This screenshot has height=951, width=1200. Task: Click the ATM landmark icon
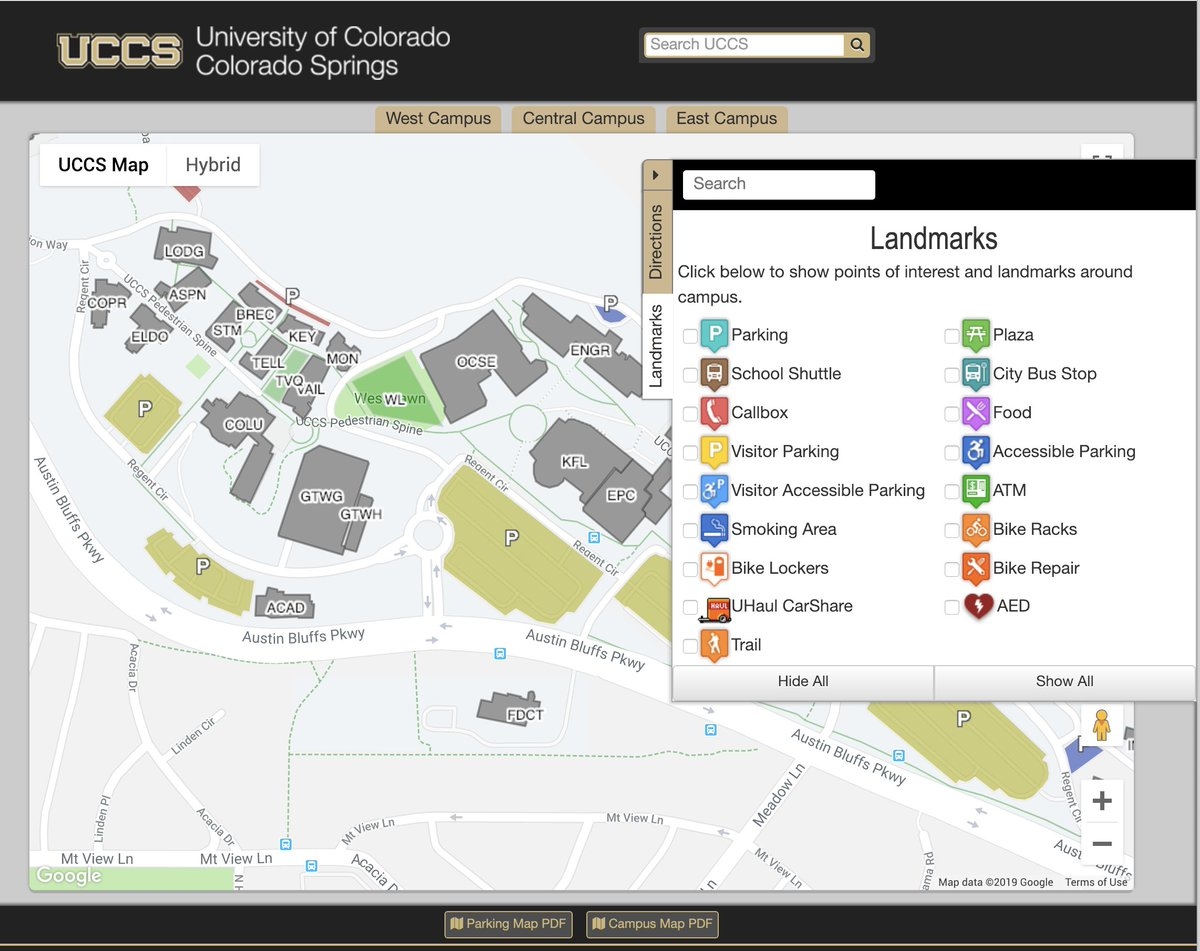click(974, 490)
